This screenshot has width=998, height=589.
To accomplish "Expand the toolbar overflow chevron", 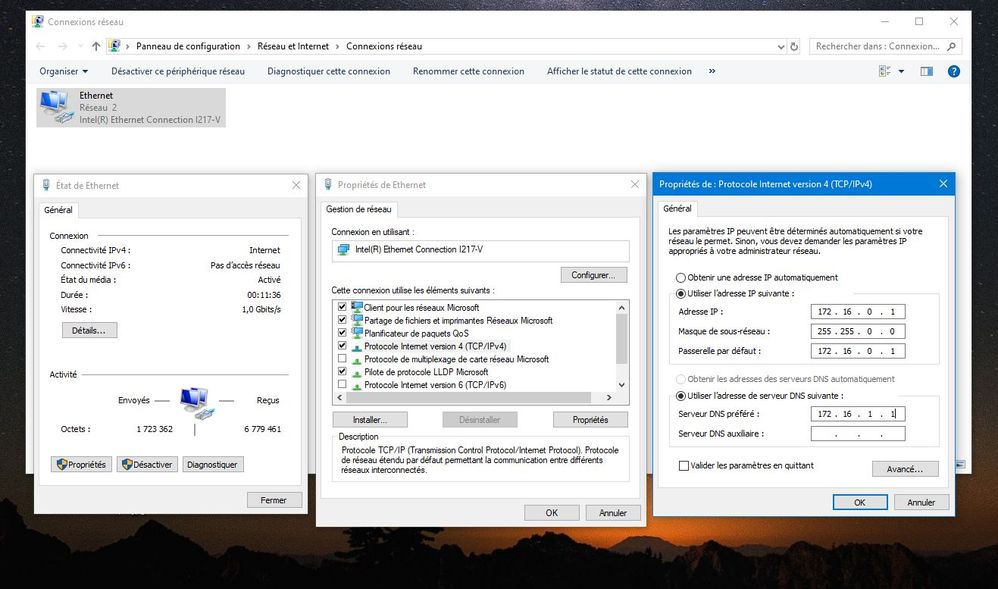I will pyautogui.click(x=712, y=71).
